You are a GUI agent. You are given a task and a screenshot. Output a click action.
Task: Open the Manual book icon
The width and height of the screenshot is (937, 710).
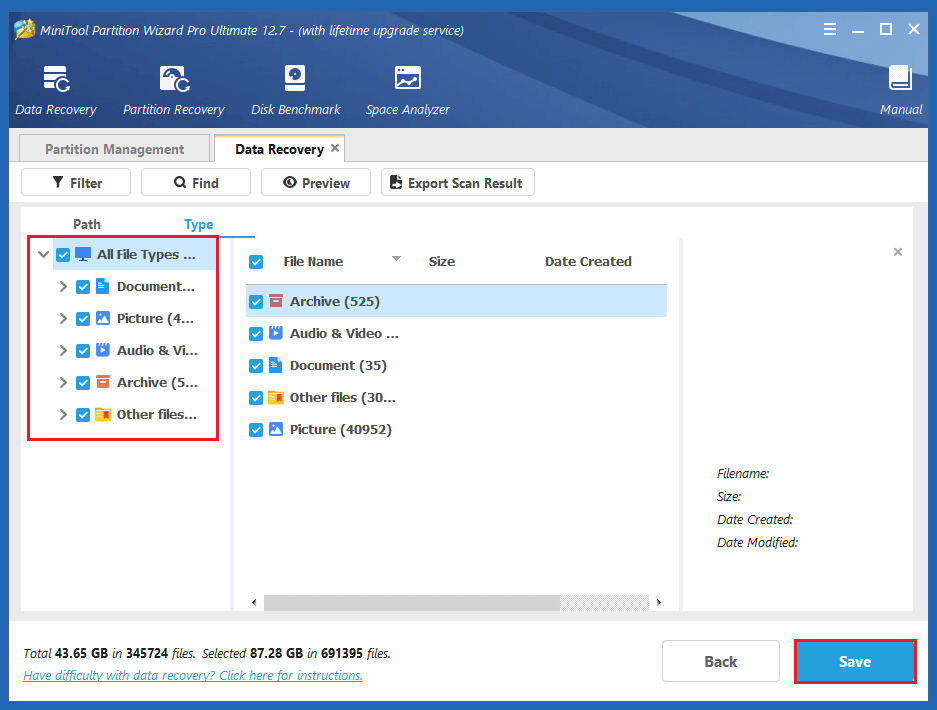pyautogui.click(x=900, y=78)
